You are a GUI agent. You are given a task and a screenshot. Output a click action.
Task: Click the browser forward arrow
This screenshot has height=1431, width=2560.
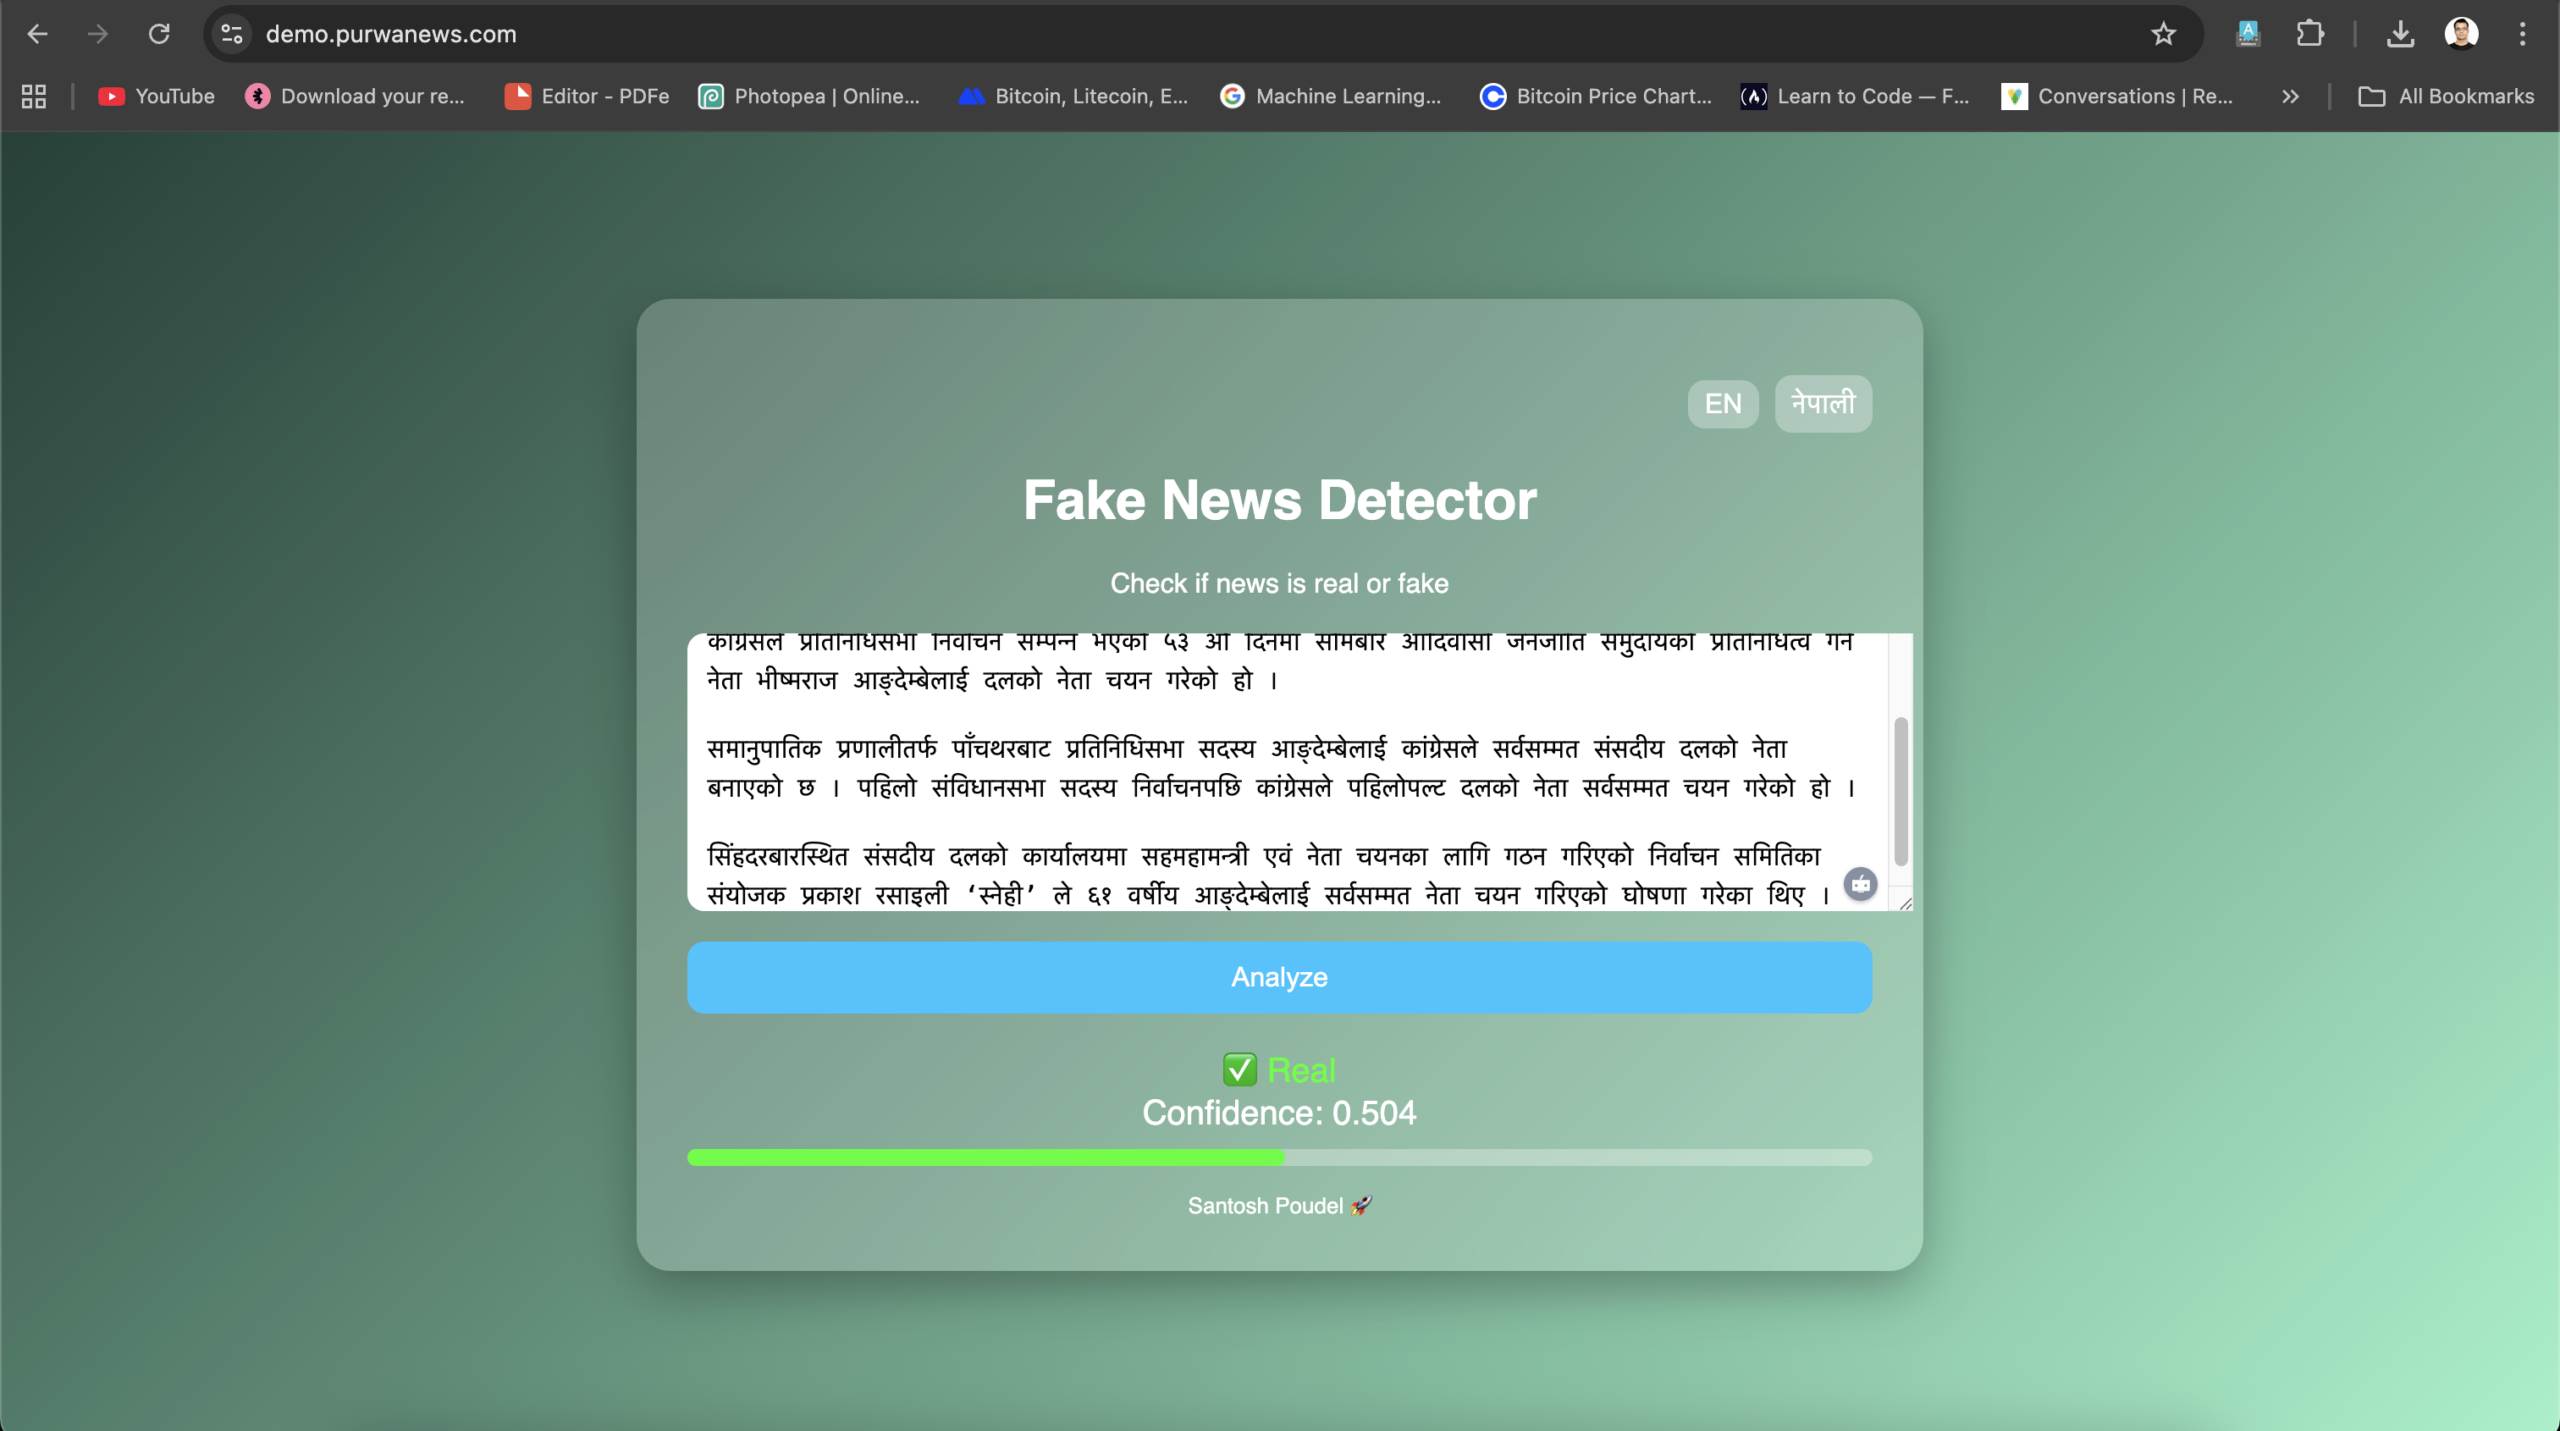click(98, 34)
